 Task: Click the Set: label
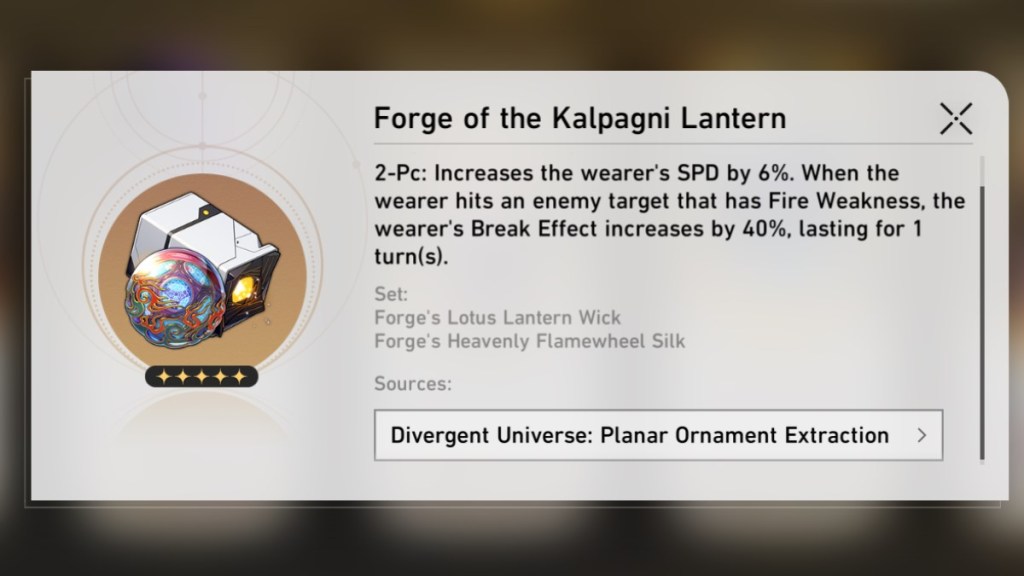tap(391, 294)
